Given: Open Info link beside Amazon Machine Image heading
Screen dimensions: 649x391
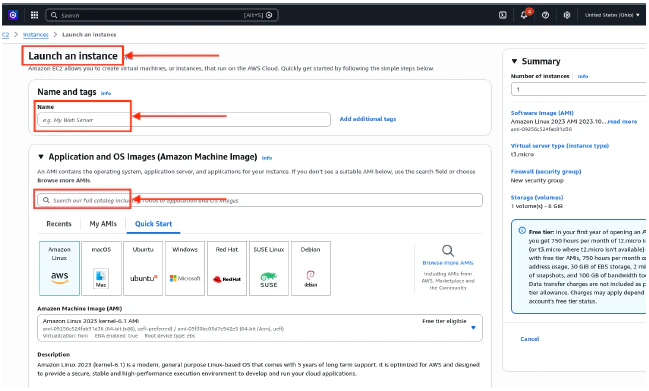Looking at the screenshot, I should click(x=267, y=158).
